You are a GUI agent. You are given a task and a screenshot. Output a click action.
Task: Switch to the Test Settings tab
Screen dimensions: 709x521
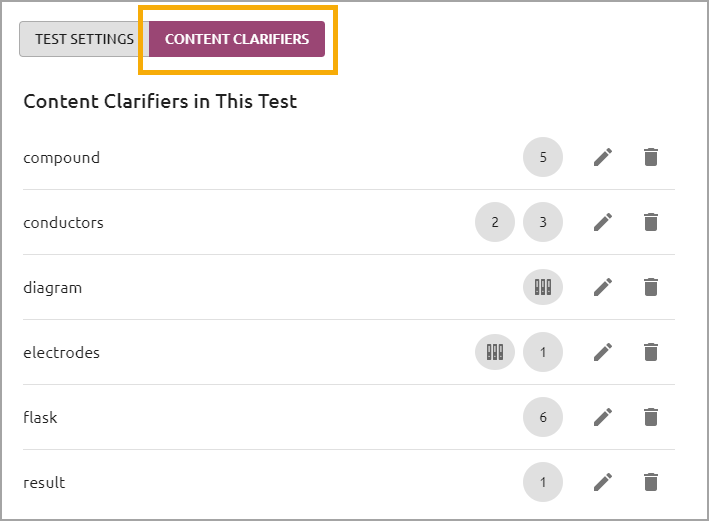click(84, 39)
